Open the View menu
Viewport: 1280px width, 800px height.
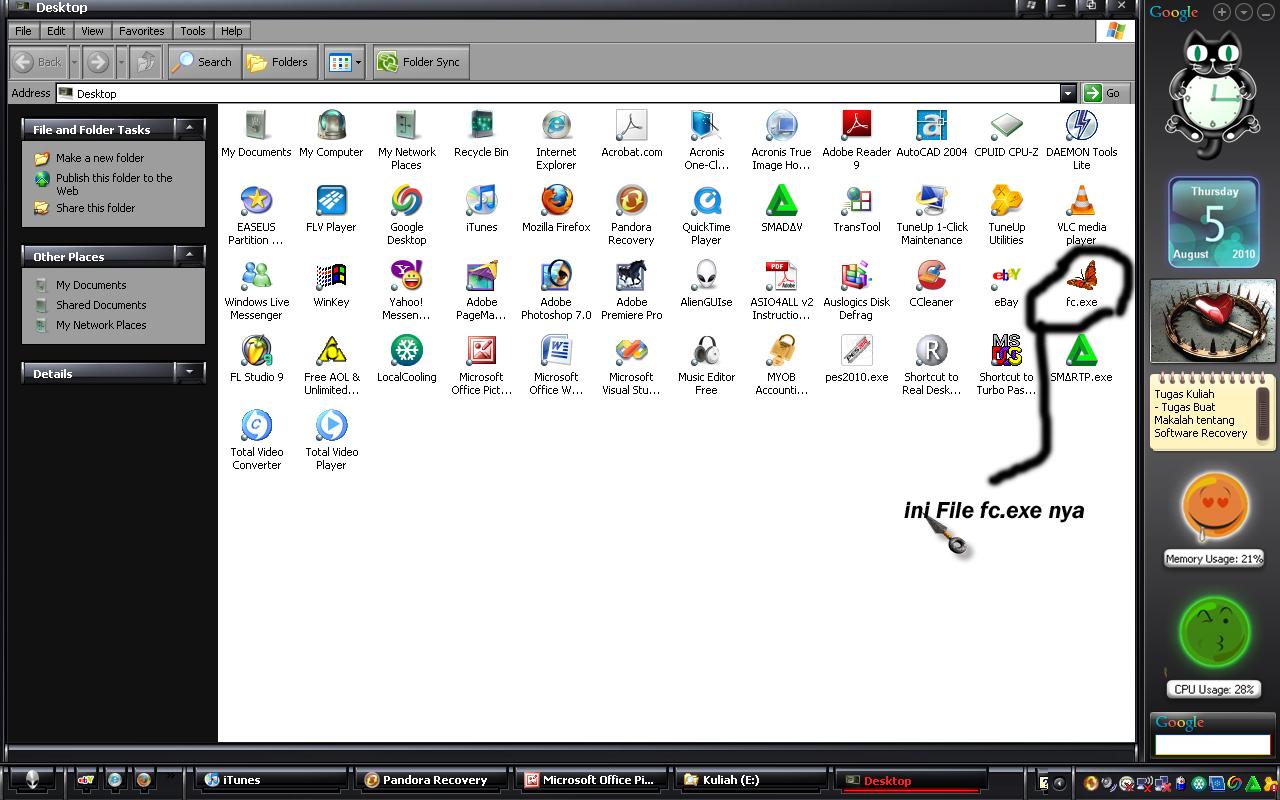click(x=92, y=31)
